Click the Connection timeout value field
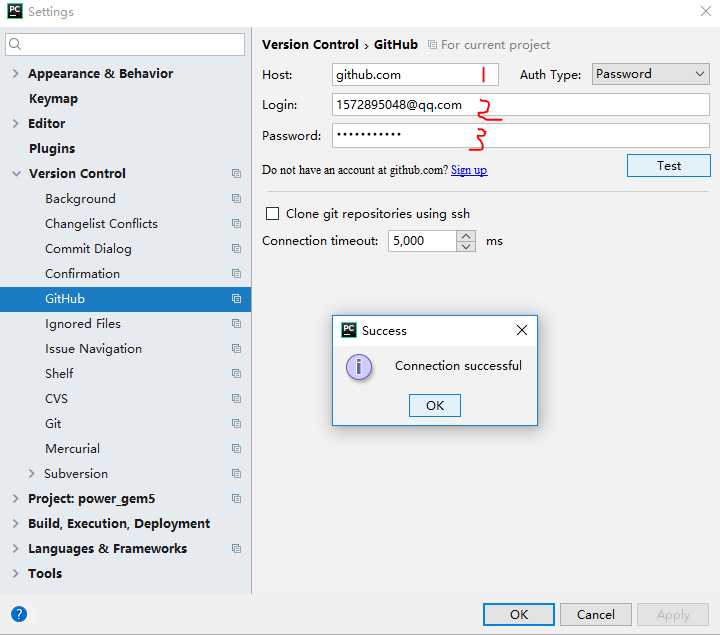Screen dimensions: 720x635 point(422,241)
